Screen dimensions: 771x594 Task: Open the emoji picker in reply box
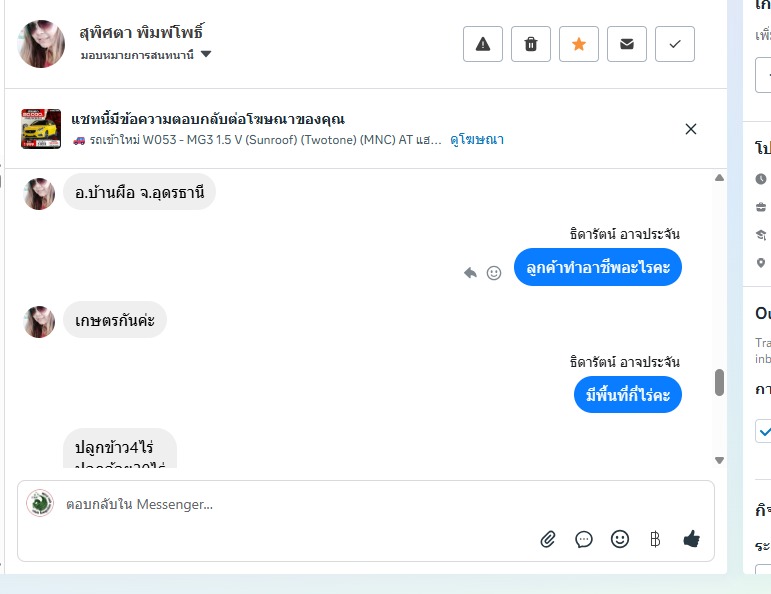[620, 539]
